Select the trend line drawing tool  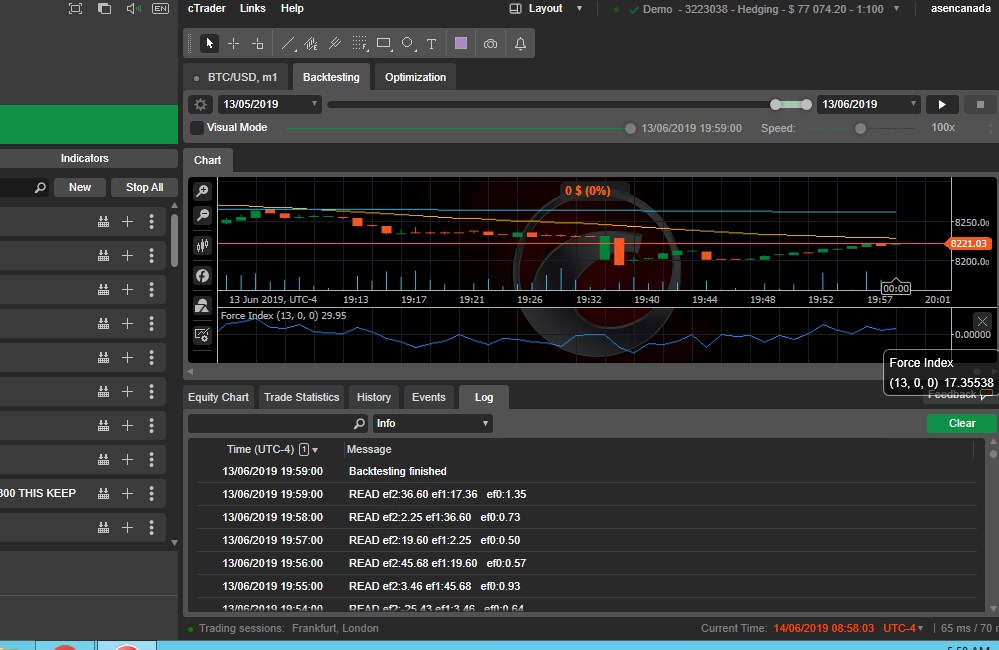pyautogui.click(x=288, y=43)
